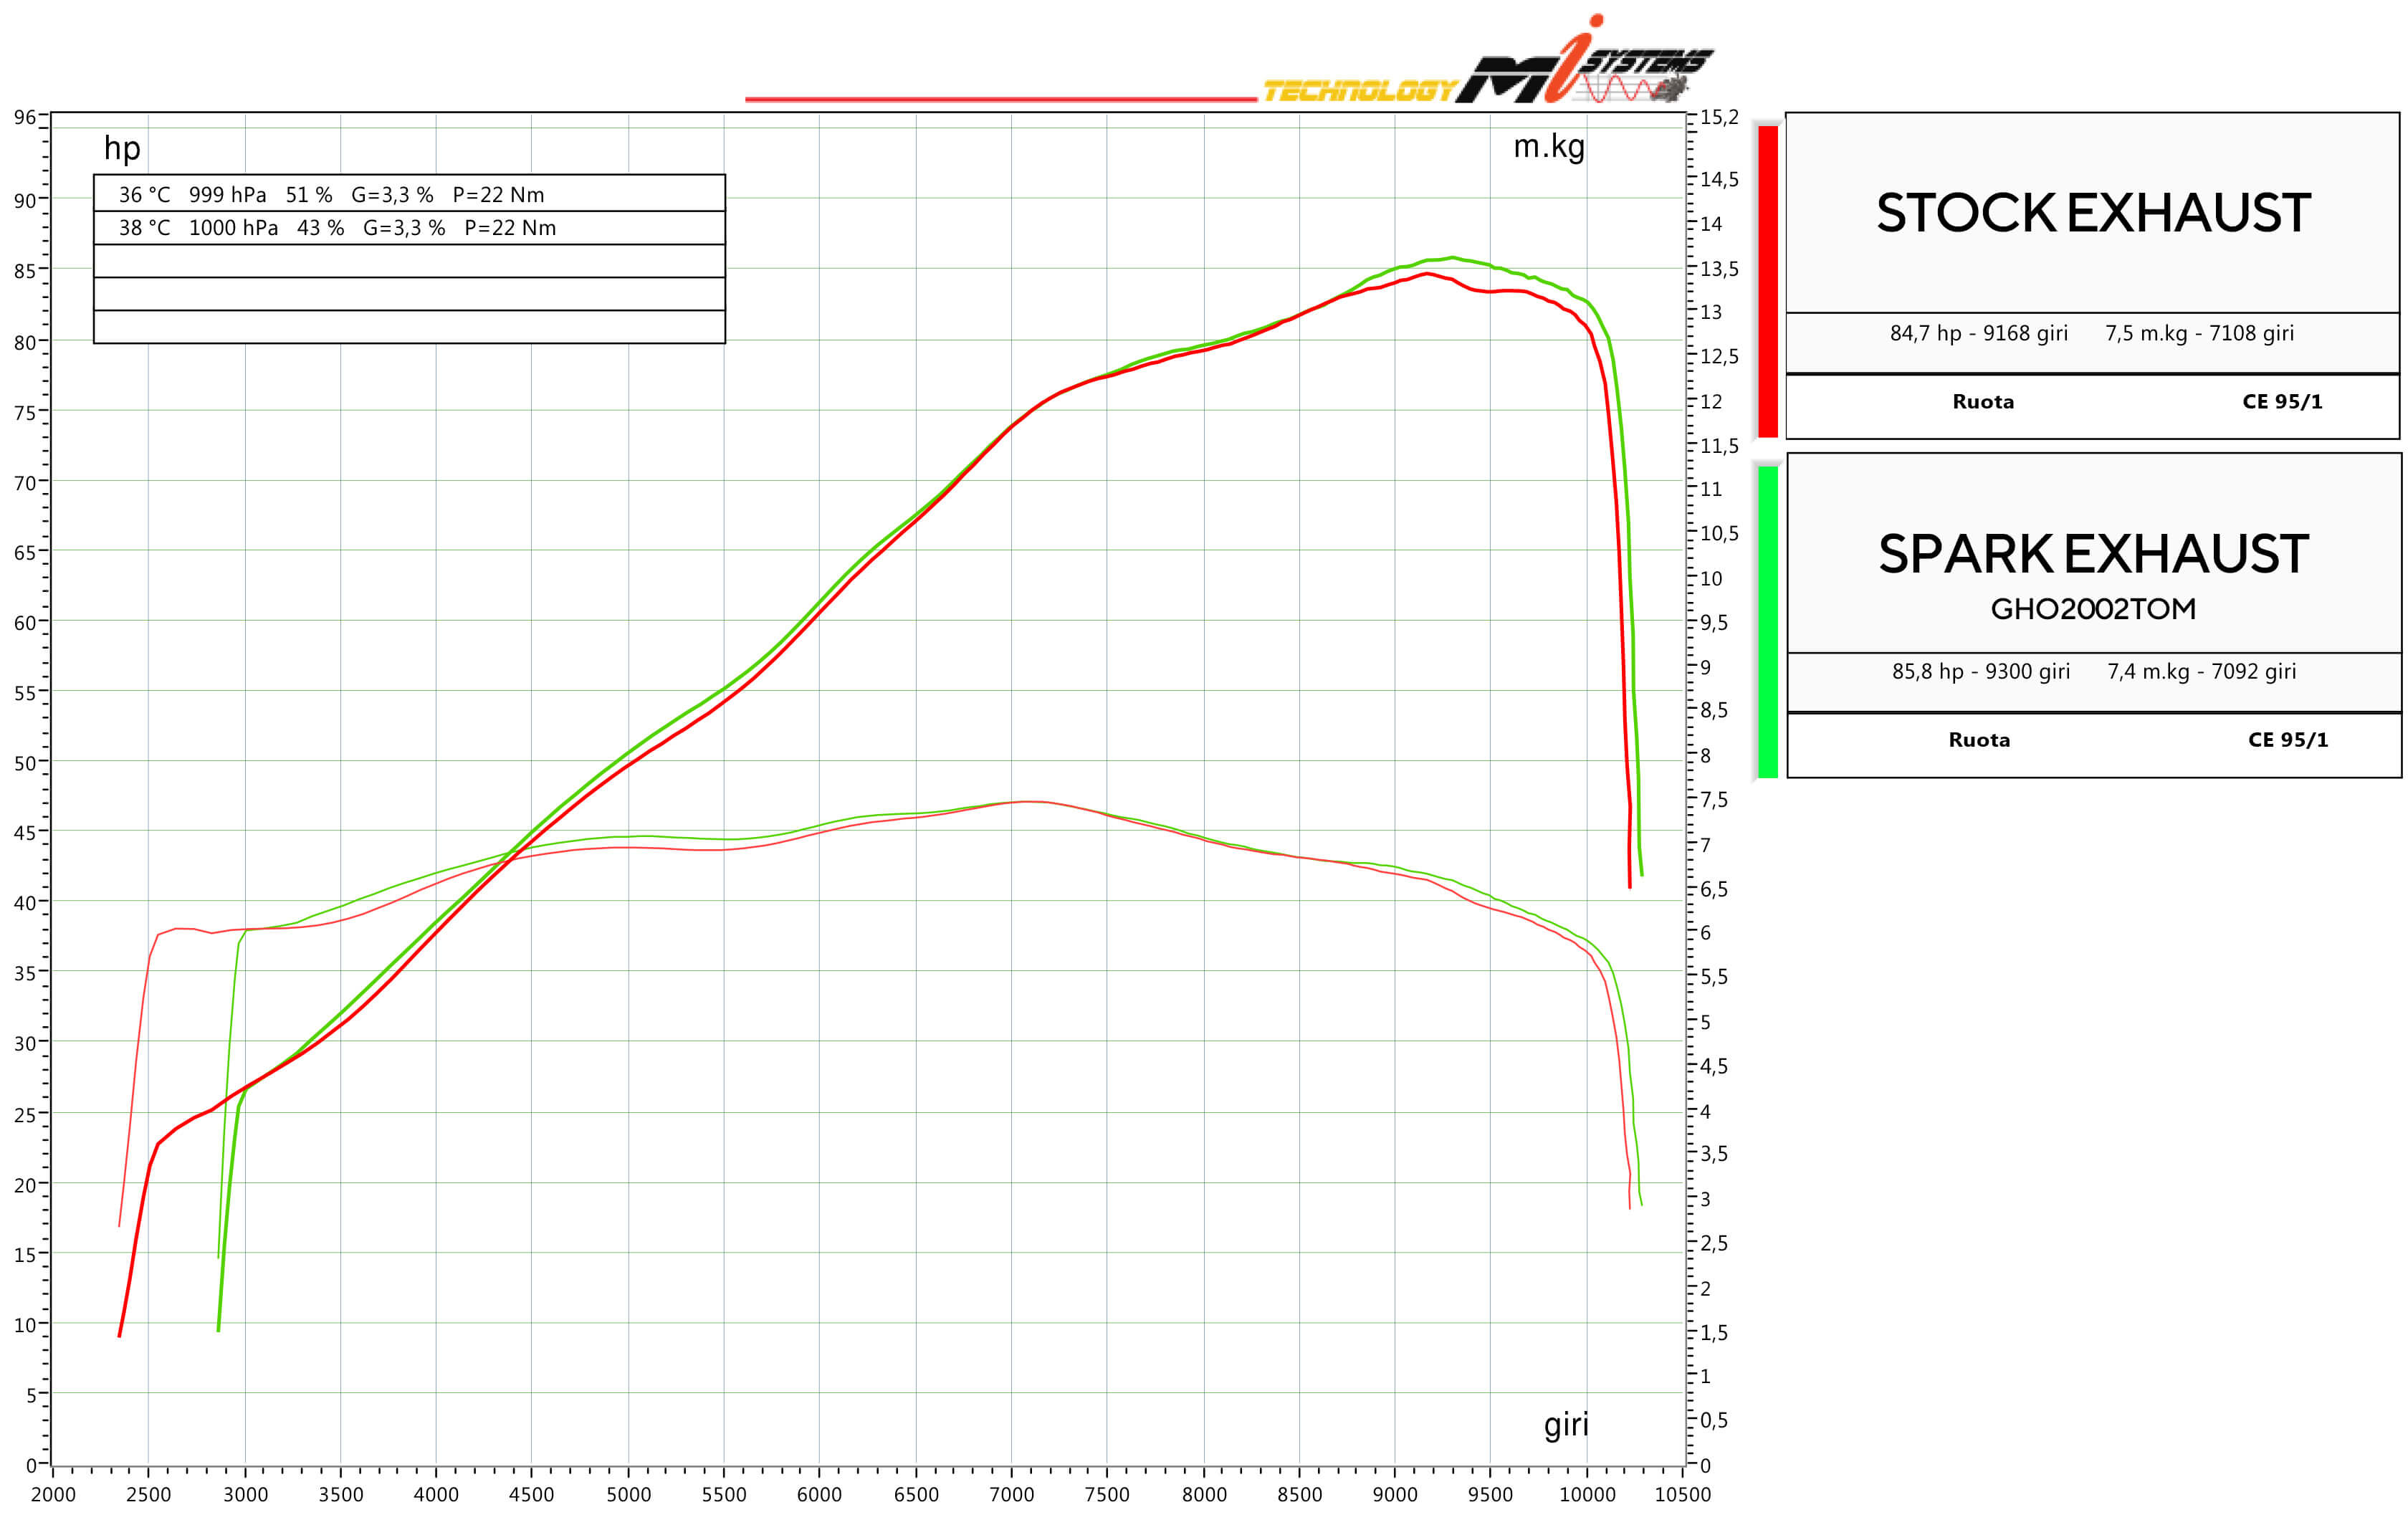
Task: Click '7,4 m.kg - 7092 giri' value
Action: coord(2201,671)
